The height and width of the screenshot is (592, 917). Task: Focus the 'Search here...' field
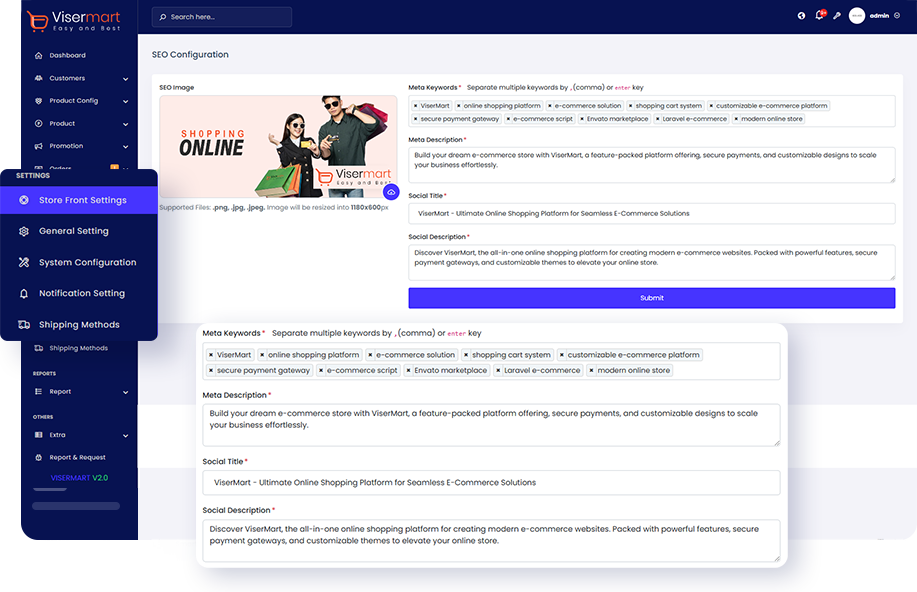[x=222, y=17]
